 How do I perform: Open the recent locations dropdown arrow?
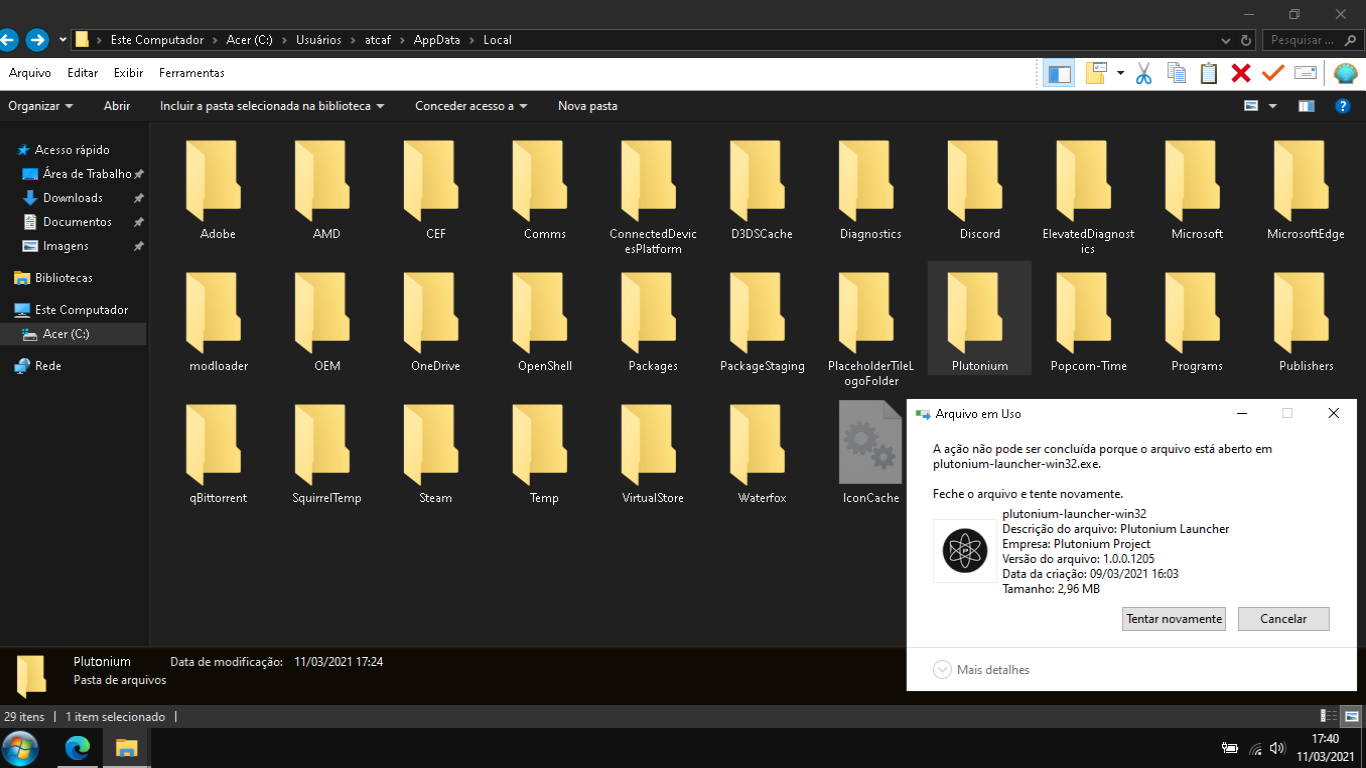tap(62, 40)
